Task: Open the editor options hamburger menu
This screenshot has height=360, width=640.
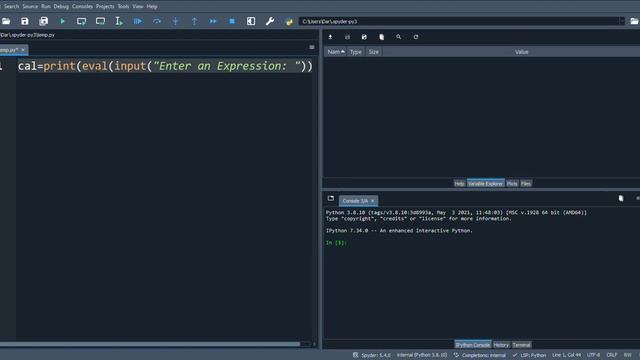Action: pos(312,47)
